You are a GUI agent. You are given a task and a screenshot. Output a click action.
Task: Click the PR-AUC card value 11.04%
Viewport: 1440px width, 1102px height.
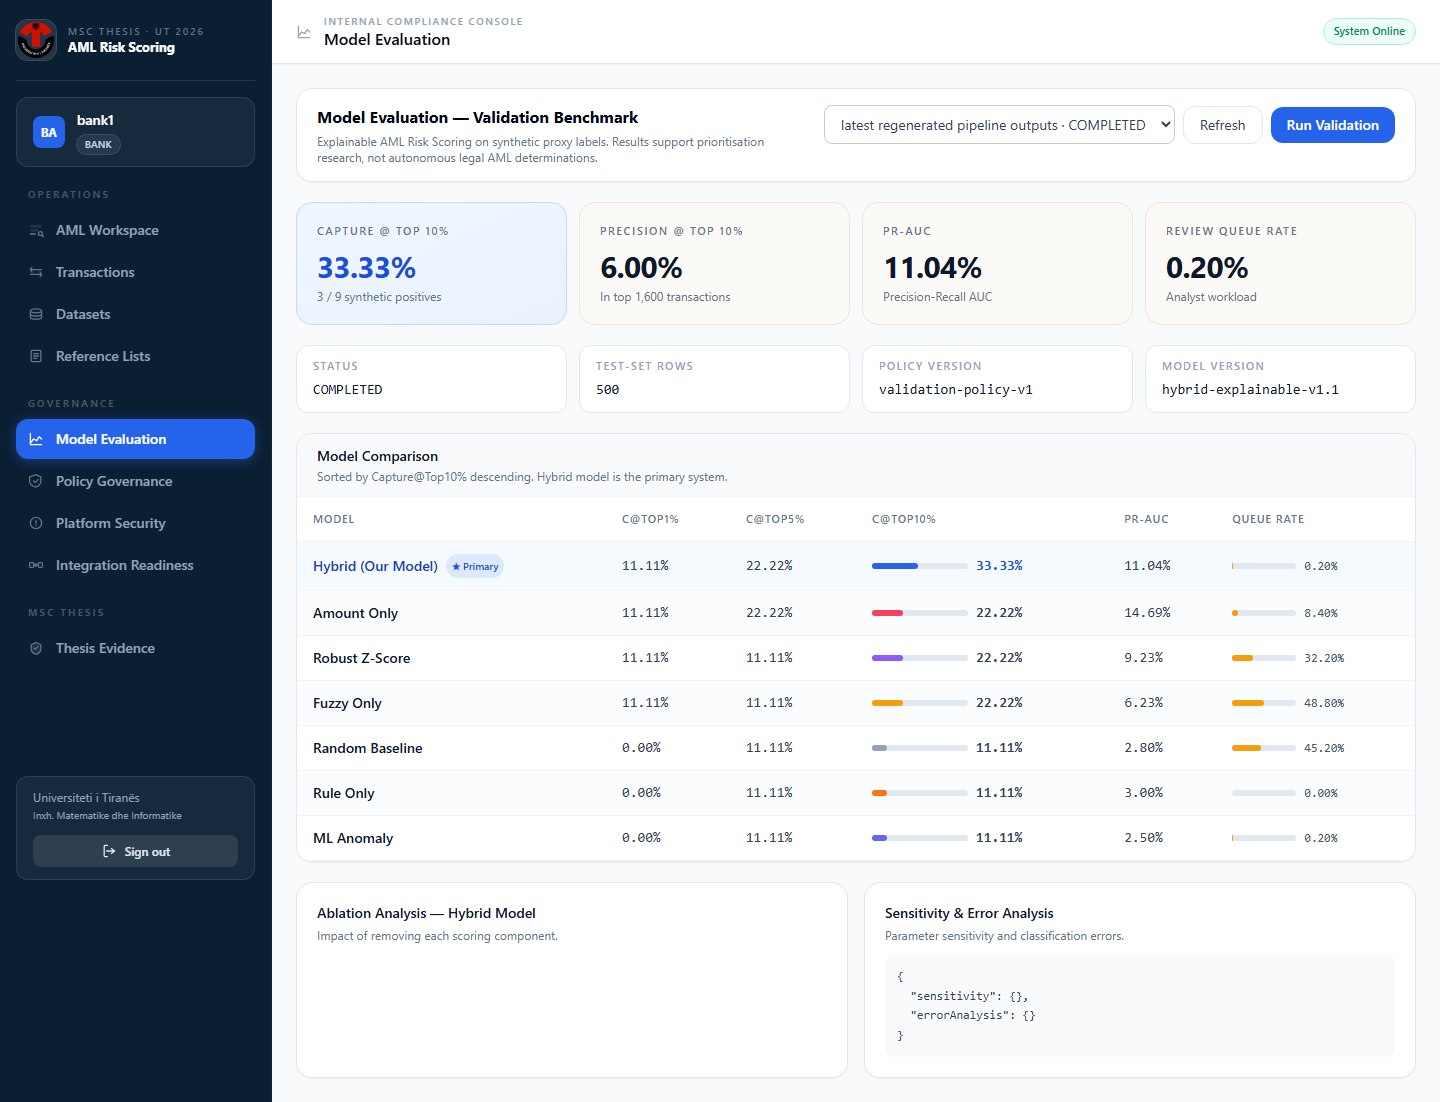click(x=932, y=268)
